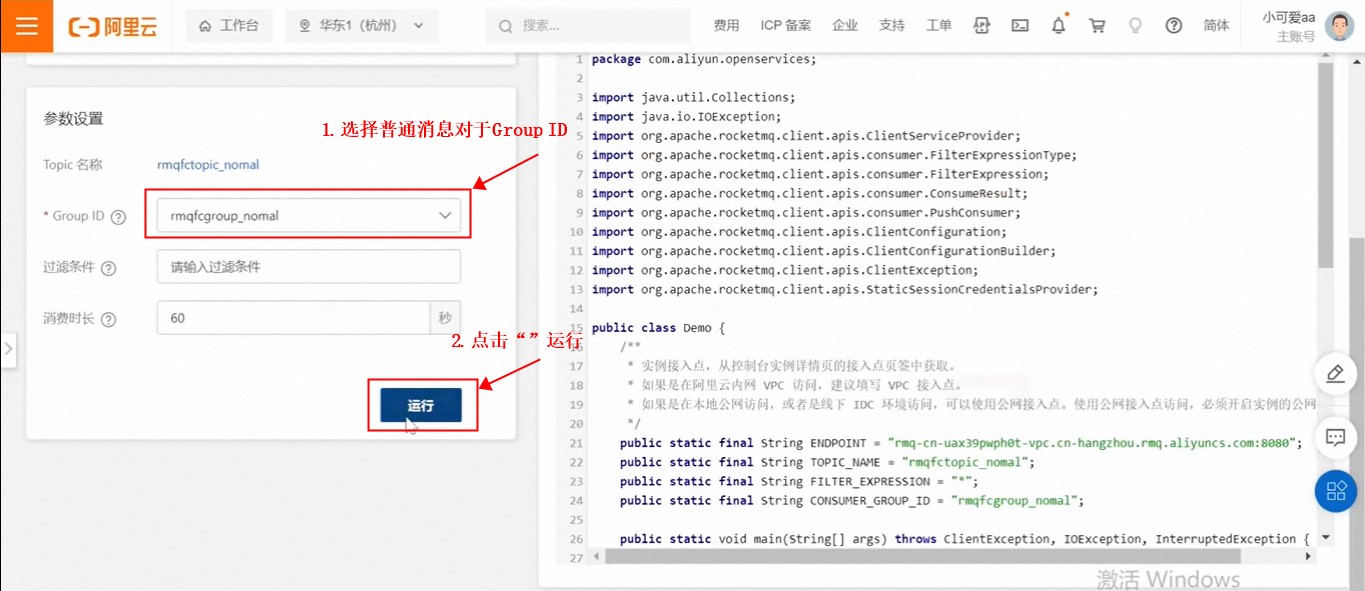Open the 费用 menu

pos(726,26)
